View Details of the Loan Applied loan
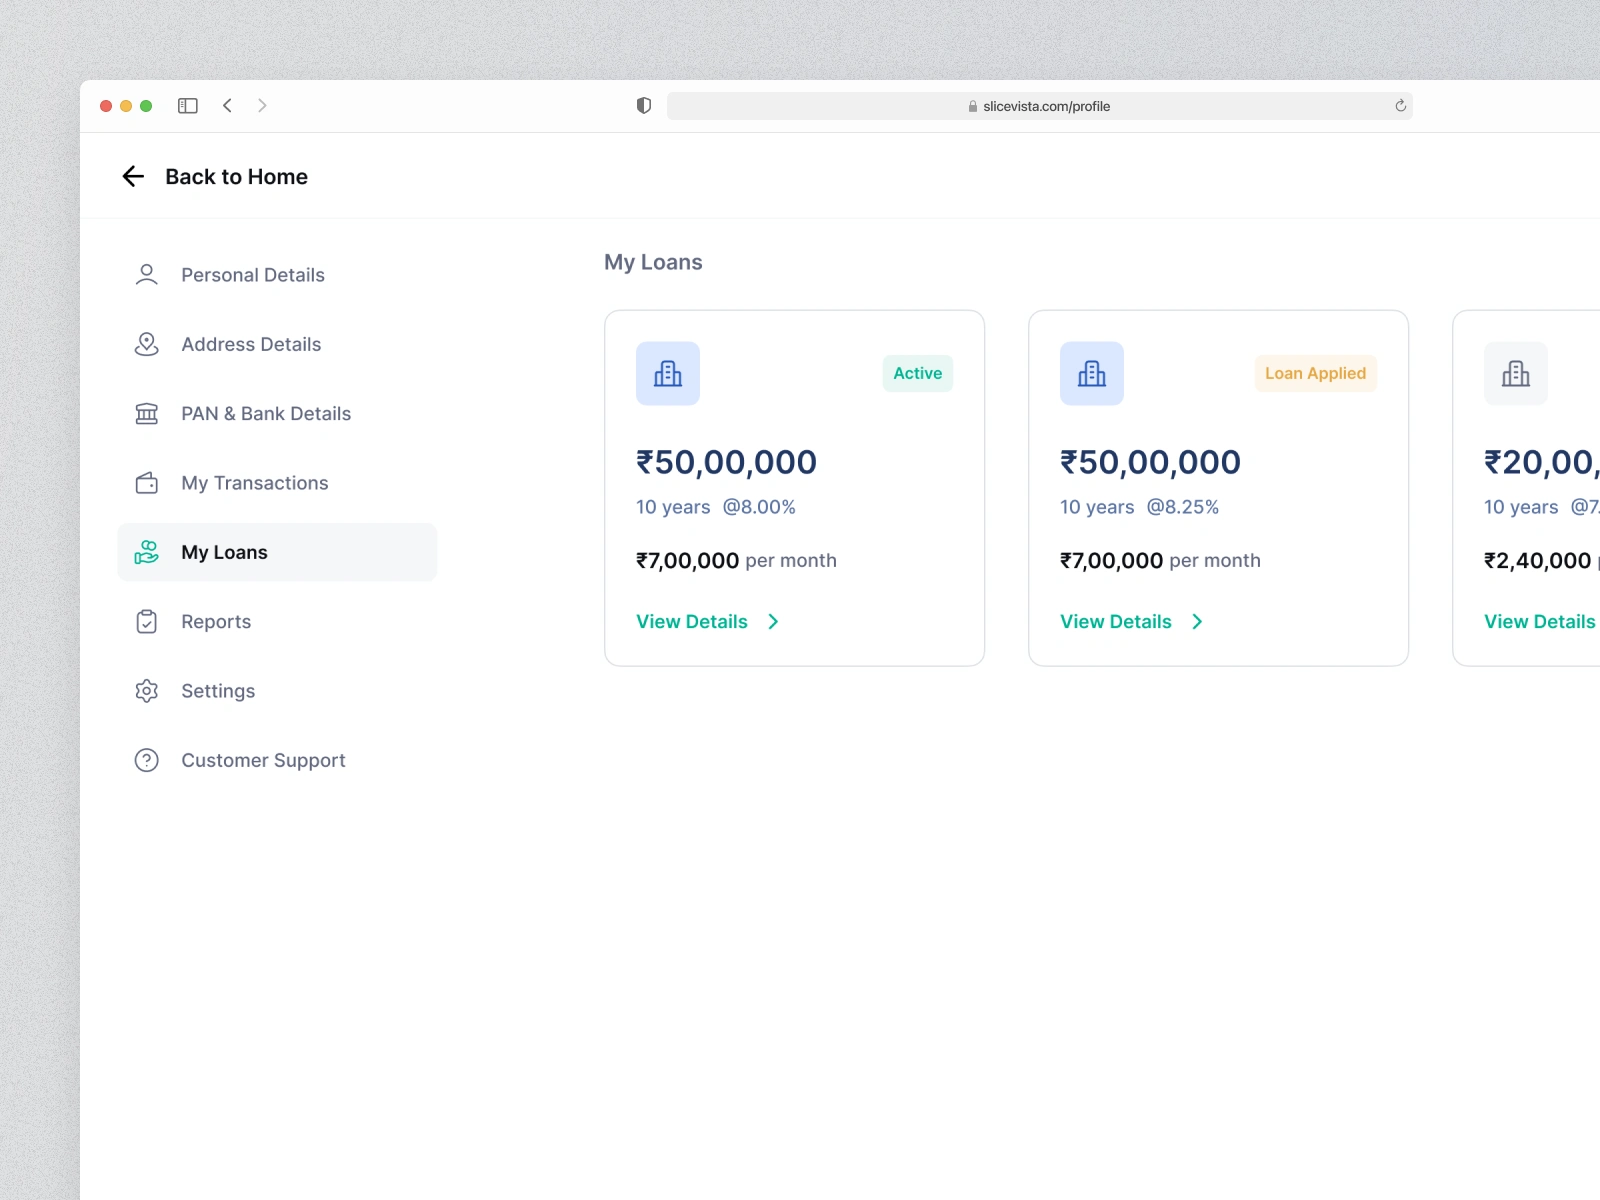This screenshot has width=1600, height=1200. 1116,622
